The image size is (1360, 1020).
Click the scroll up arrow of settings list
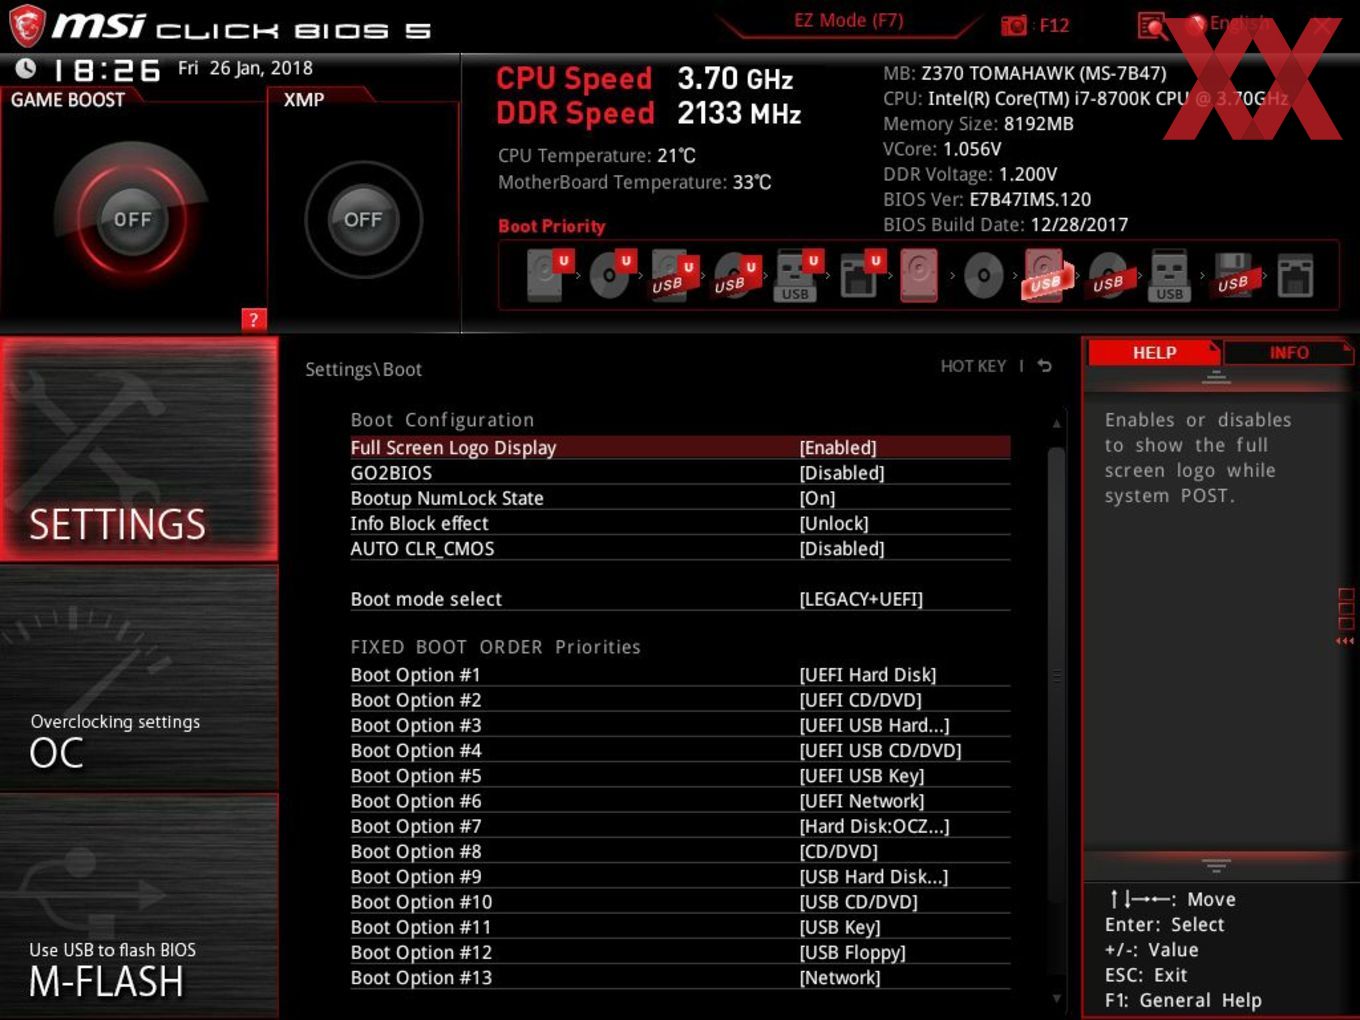(x=1056, y=424)
